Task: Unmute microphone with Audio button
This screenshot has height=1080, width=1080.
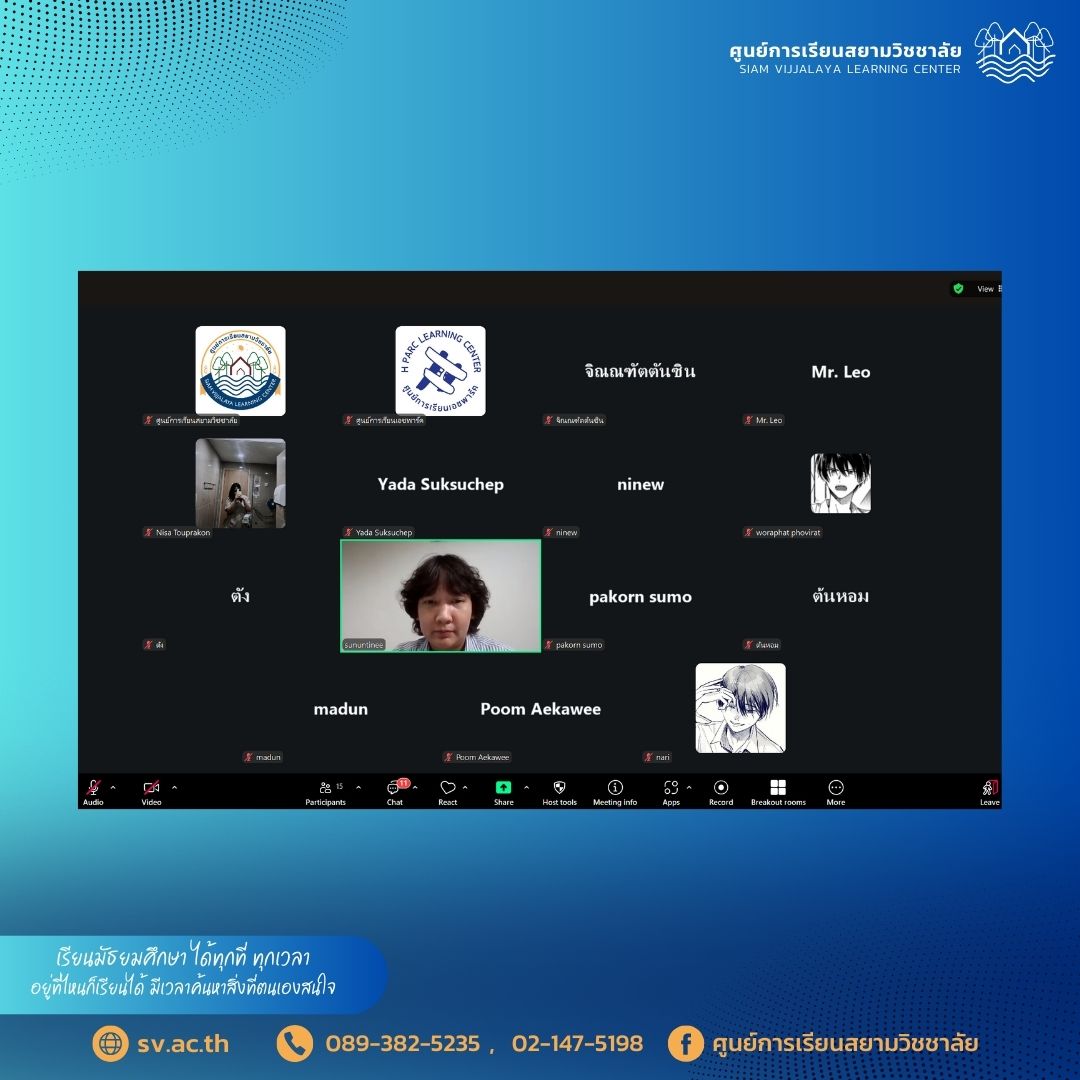Action: [93, 789]
